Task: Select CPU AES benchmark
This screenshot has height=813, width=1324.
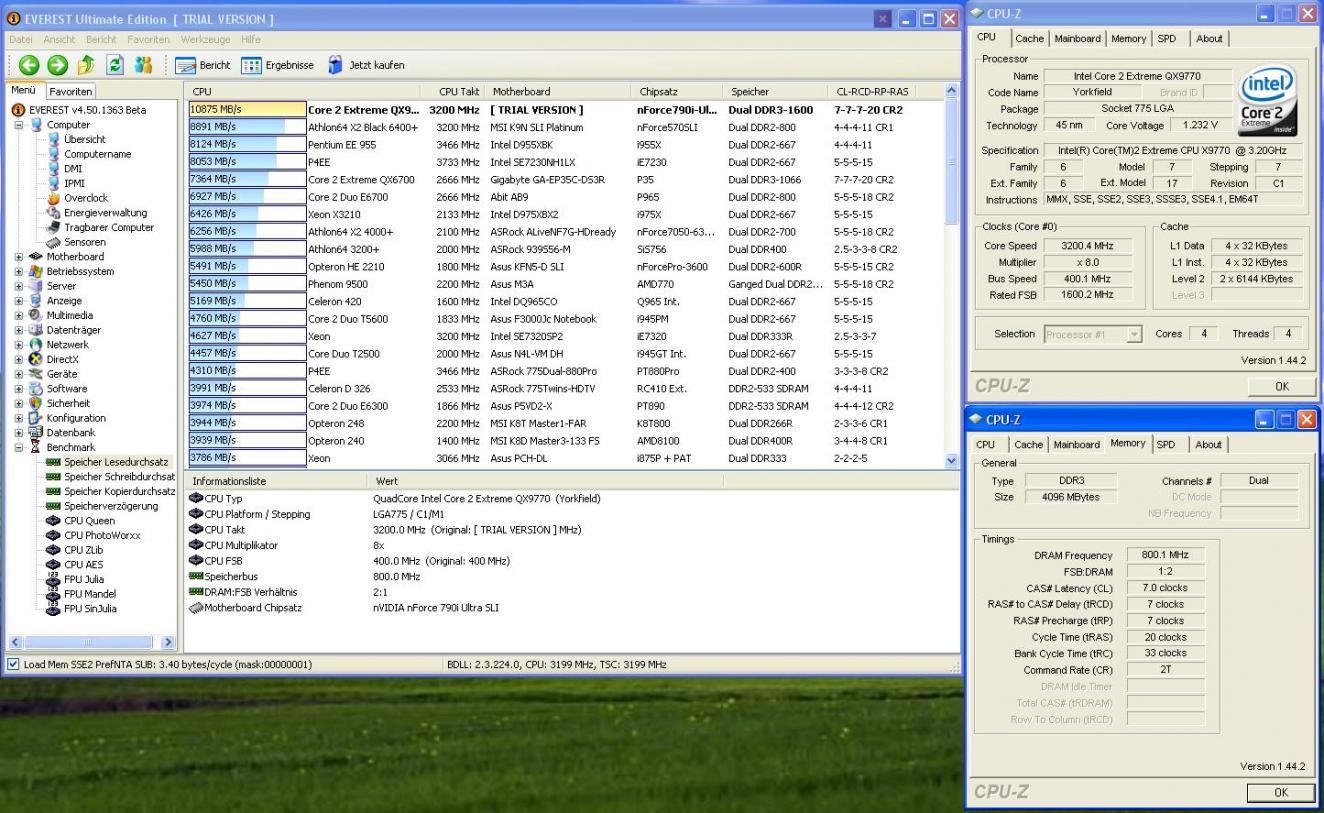Action: point(83,564)
